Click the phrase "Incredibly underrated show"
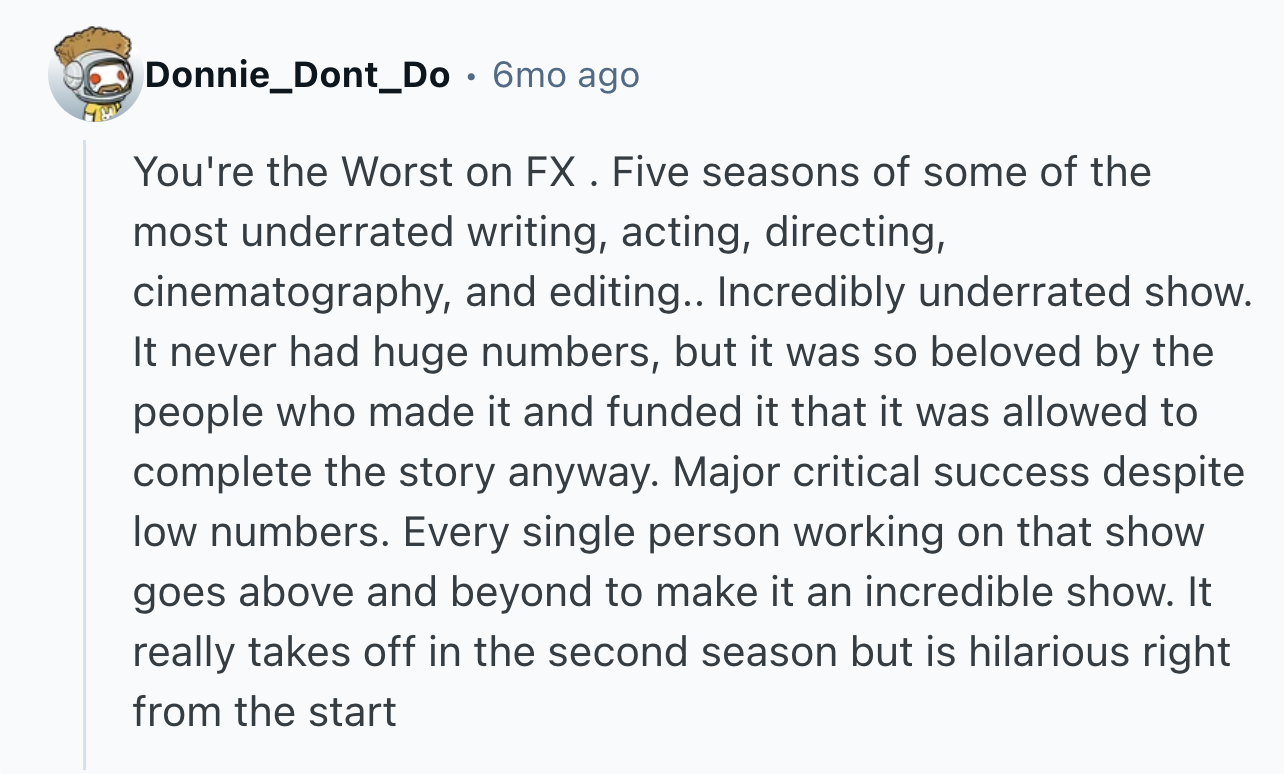 [983, 293]
